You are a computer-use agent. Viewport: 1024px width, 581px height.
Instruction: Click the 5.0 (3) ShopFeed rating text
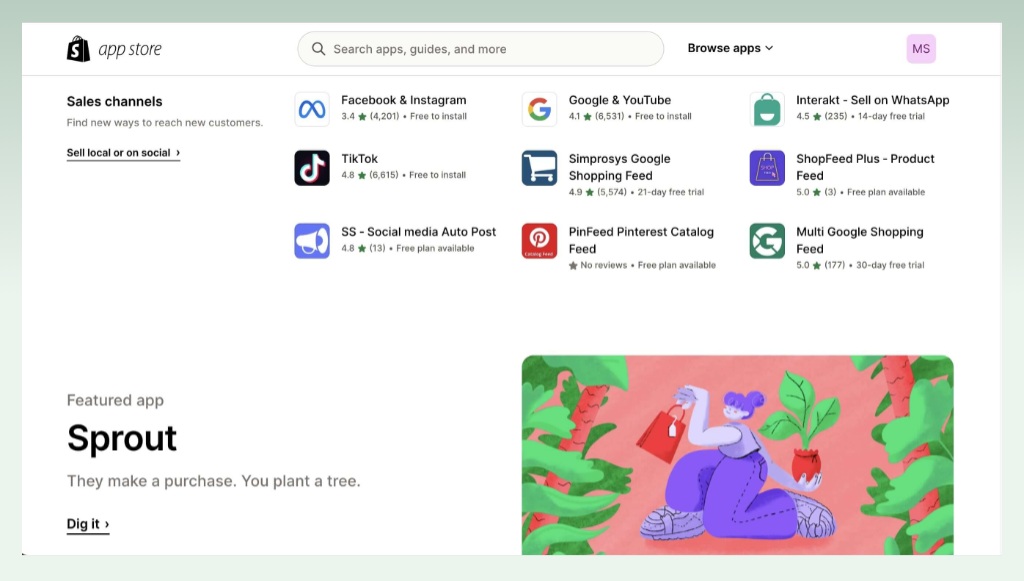tap(816, 192)
